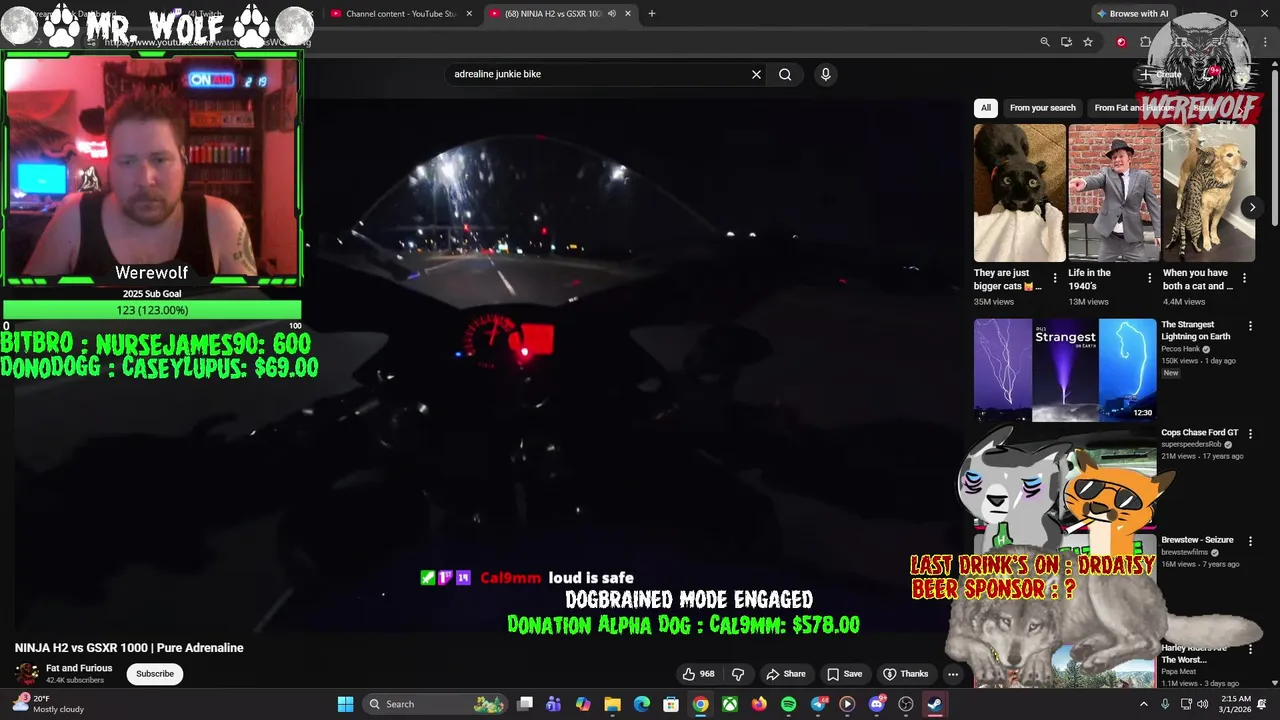This screenshot has height=720, width=1280.
Task: Clear the YouTube search box text
Action: pyautogui.click(x=756, y=74)
